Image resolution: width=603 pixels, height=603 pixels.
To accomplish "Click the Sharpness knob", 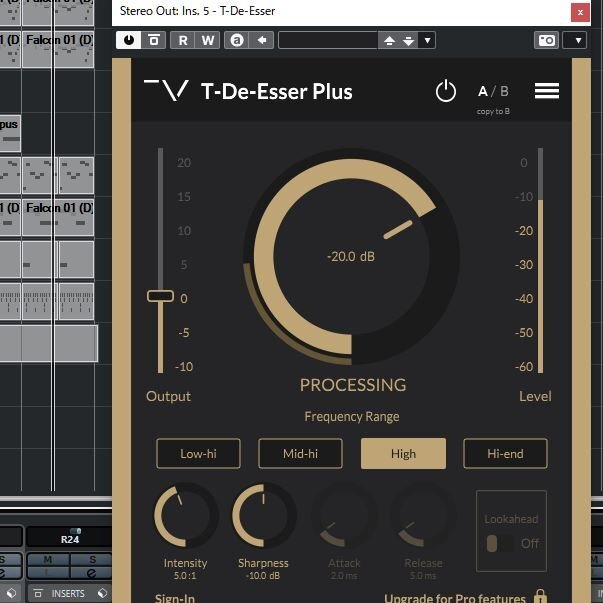I will point(264,516).
